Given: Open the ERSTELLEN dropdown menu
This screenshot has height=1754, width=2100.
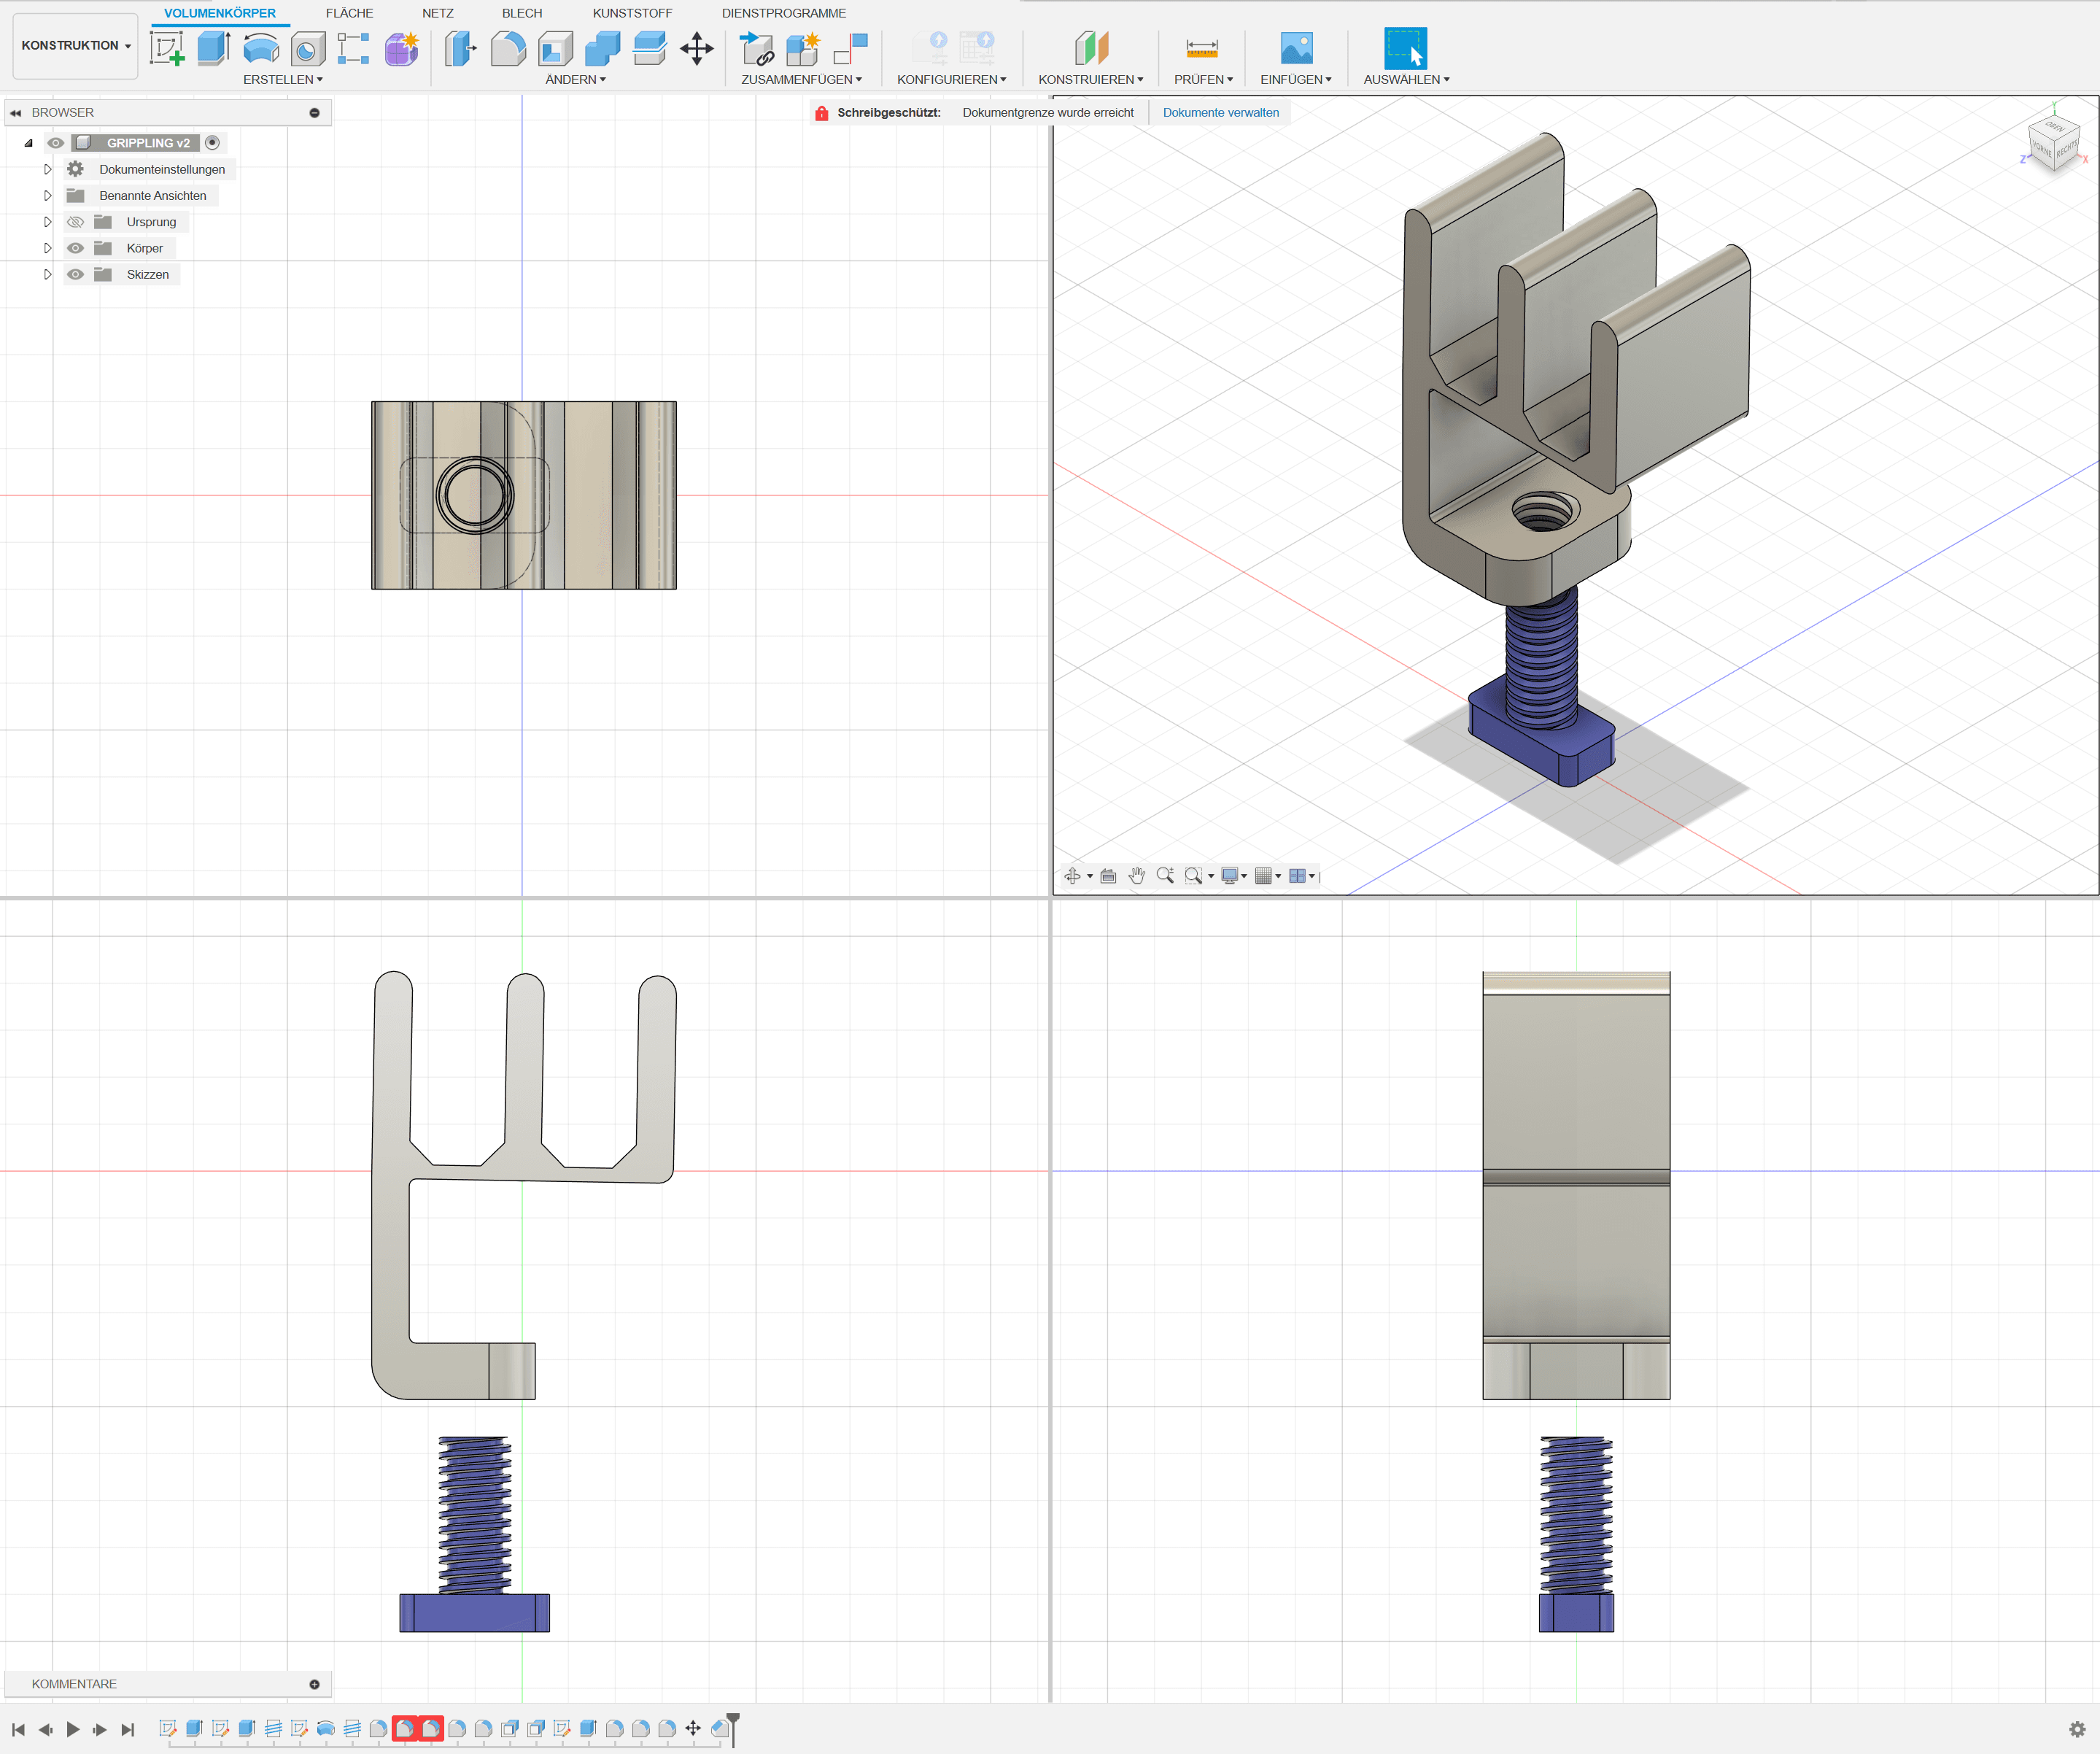Looking at the screenshot, I should click(x=282, y=79).
